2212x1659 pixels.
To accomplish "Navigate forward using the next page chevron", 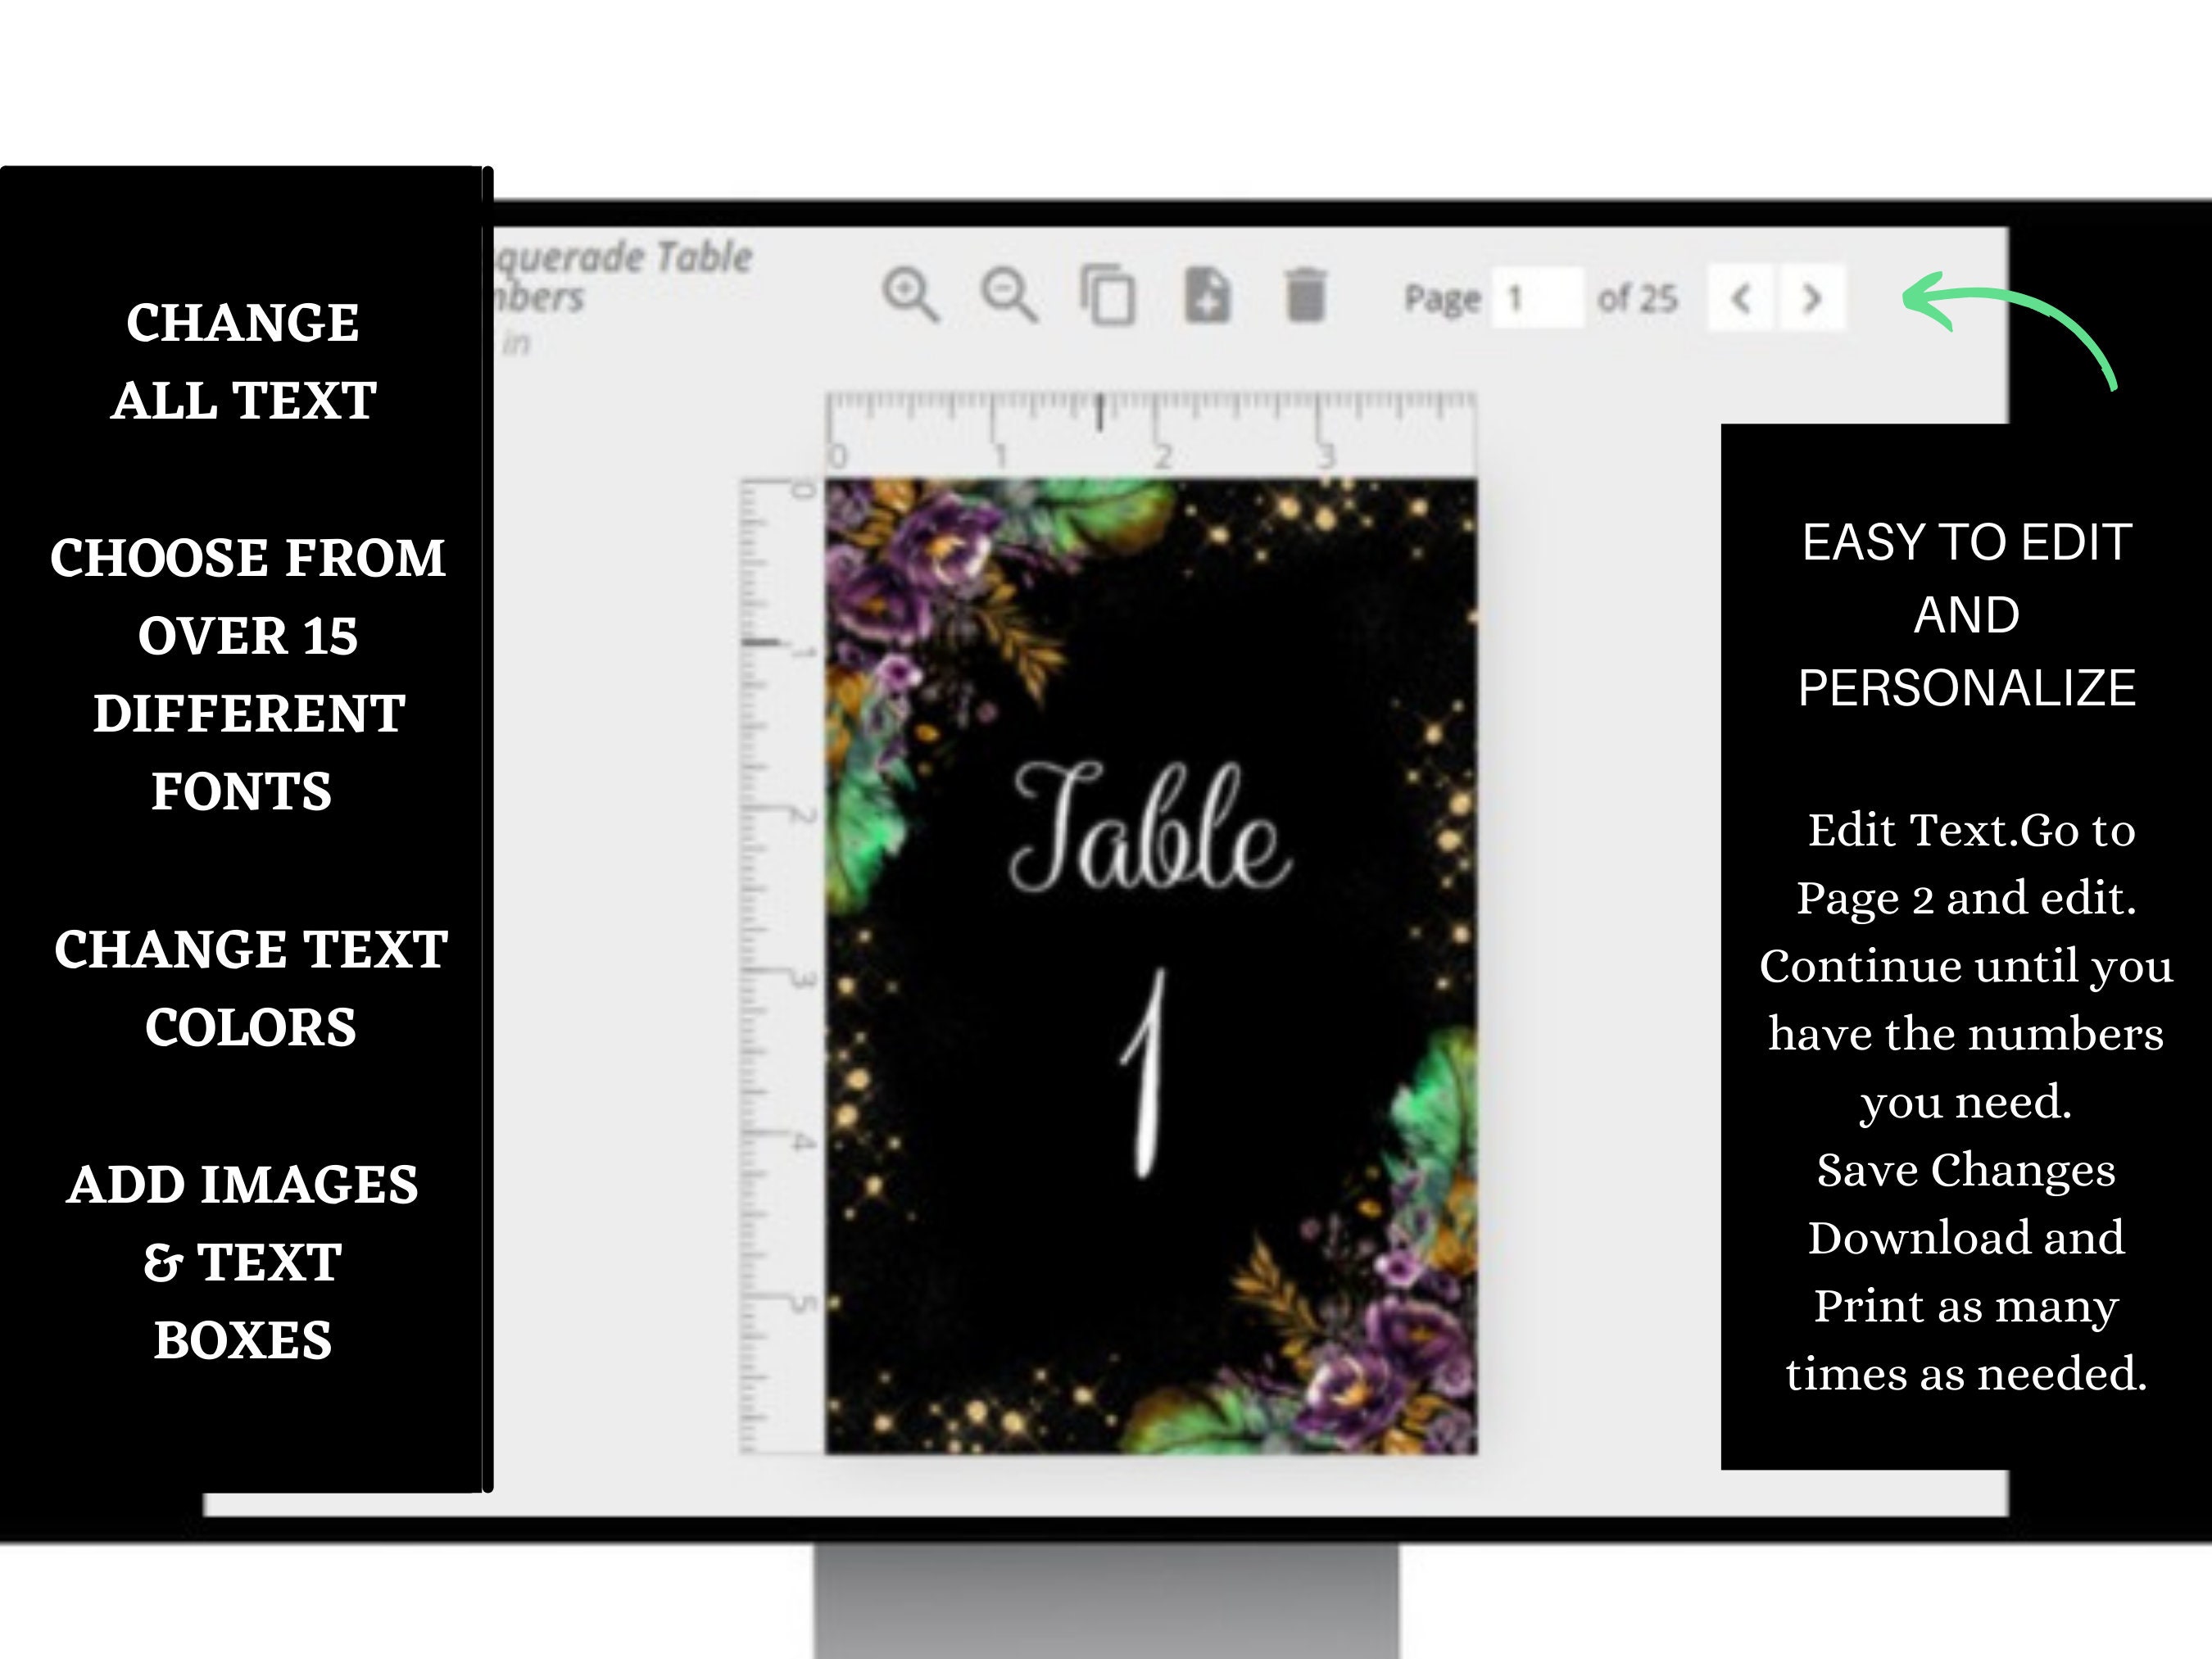I will click(x=1812, y=296).
